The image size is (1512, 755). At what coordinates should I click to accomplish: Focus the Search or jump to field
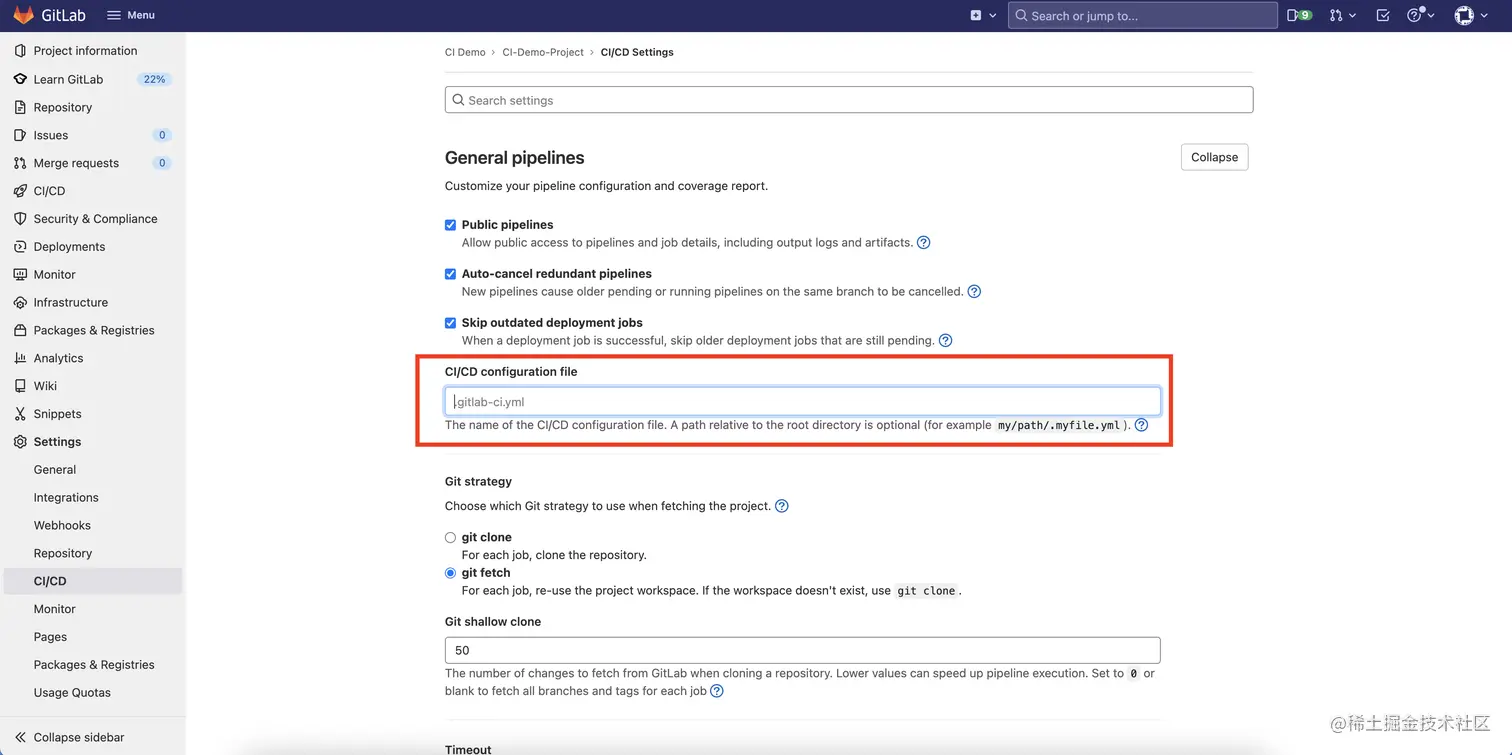tap(1142, 15)
